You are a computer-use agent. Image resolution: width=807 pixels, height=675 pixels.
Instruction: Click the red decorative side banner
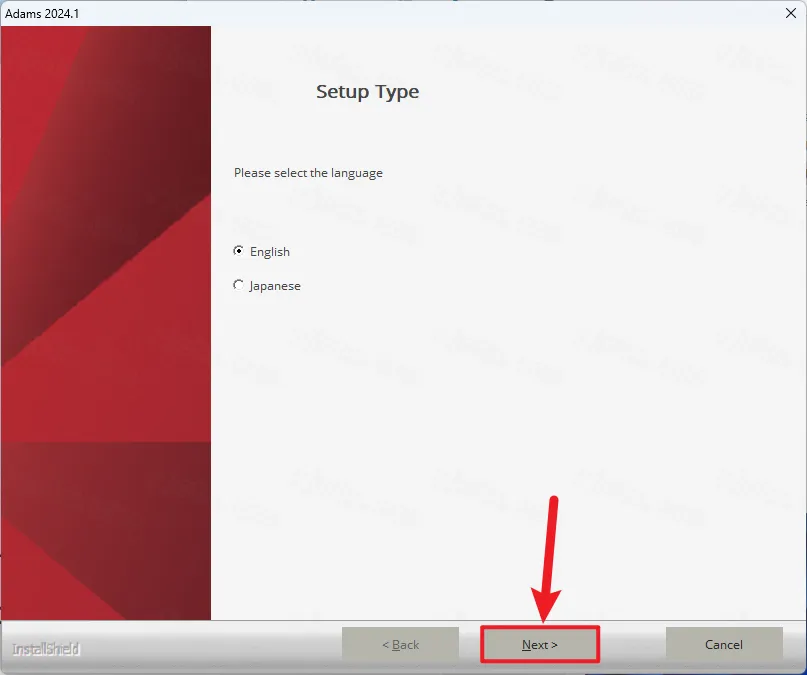point(105,320)
